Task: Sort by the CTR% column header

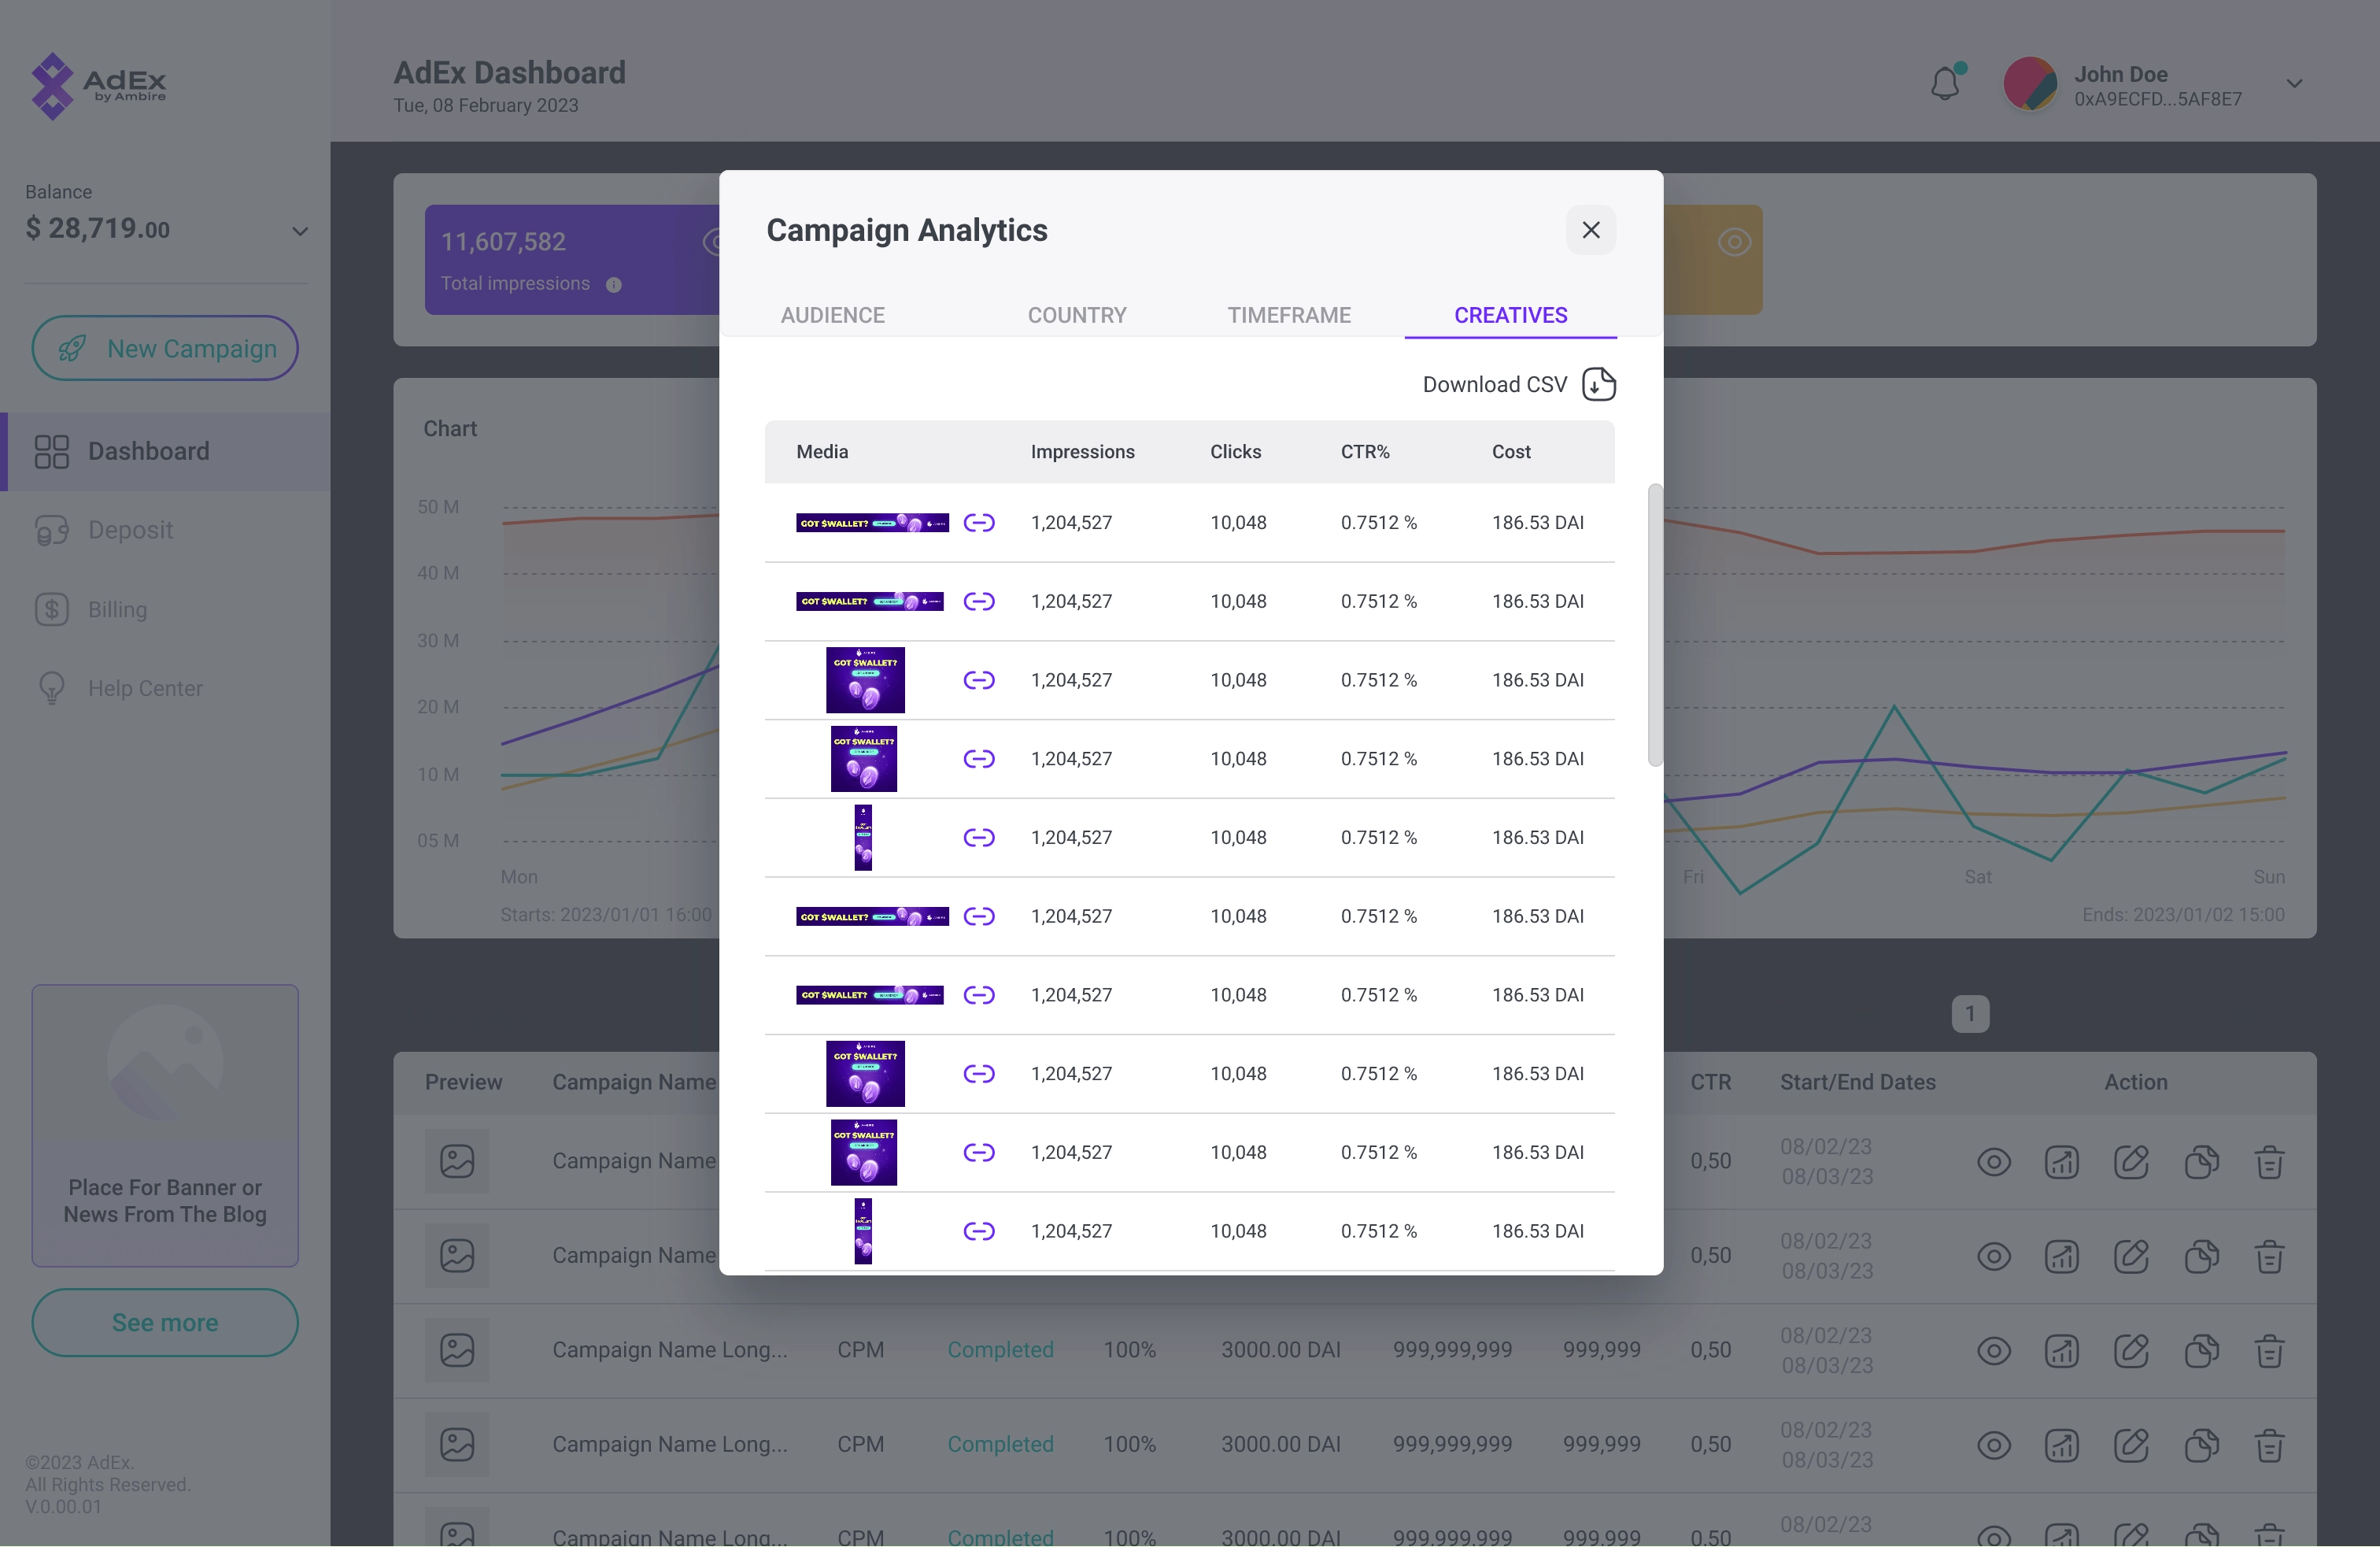Action: point(1365,452)
